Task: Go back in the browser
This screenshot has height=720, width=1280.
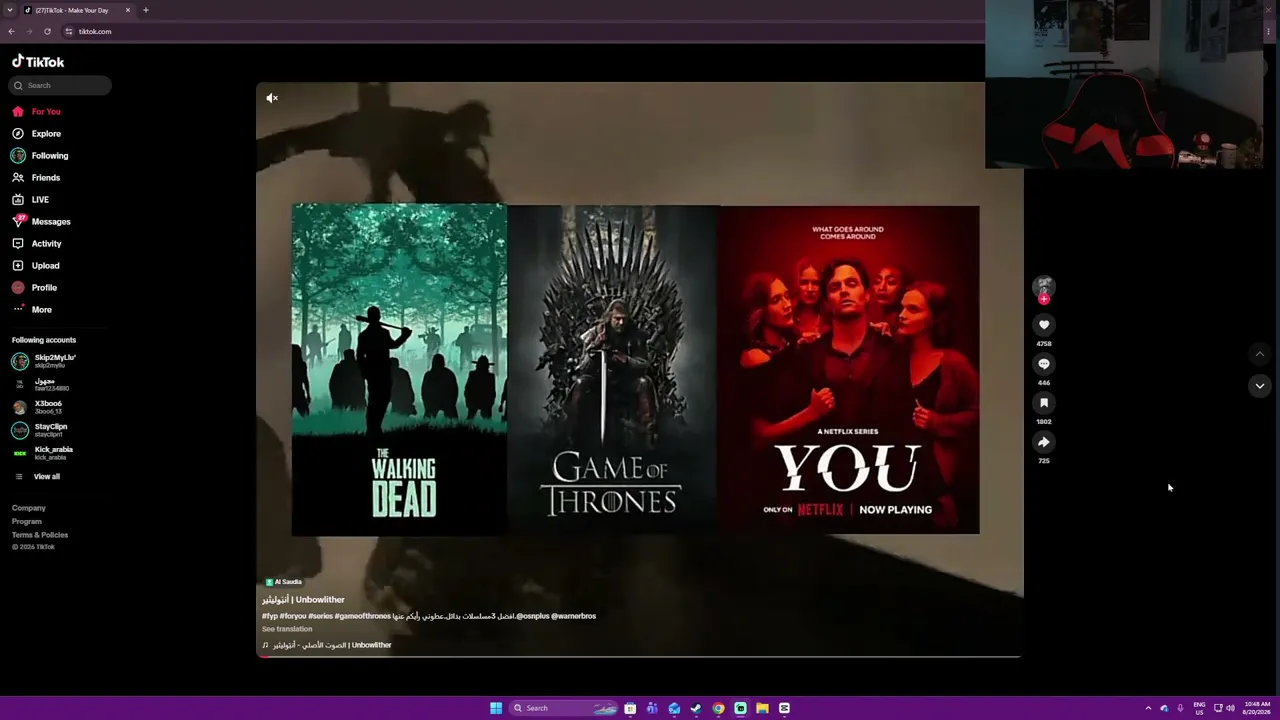Action: click(11, 31)
